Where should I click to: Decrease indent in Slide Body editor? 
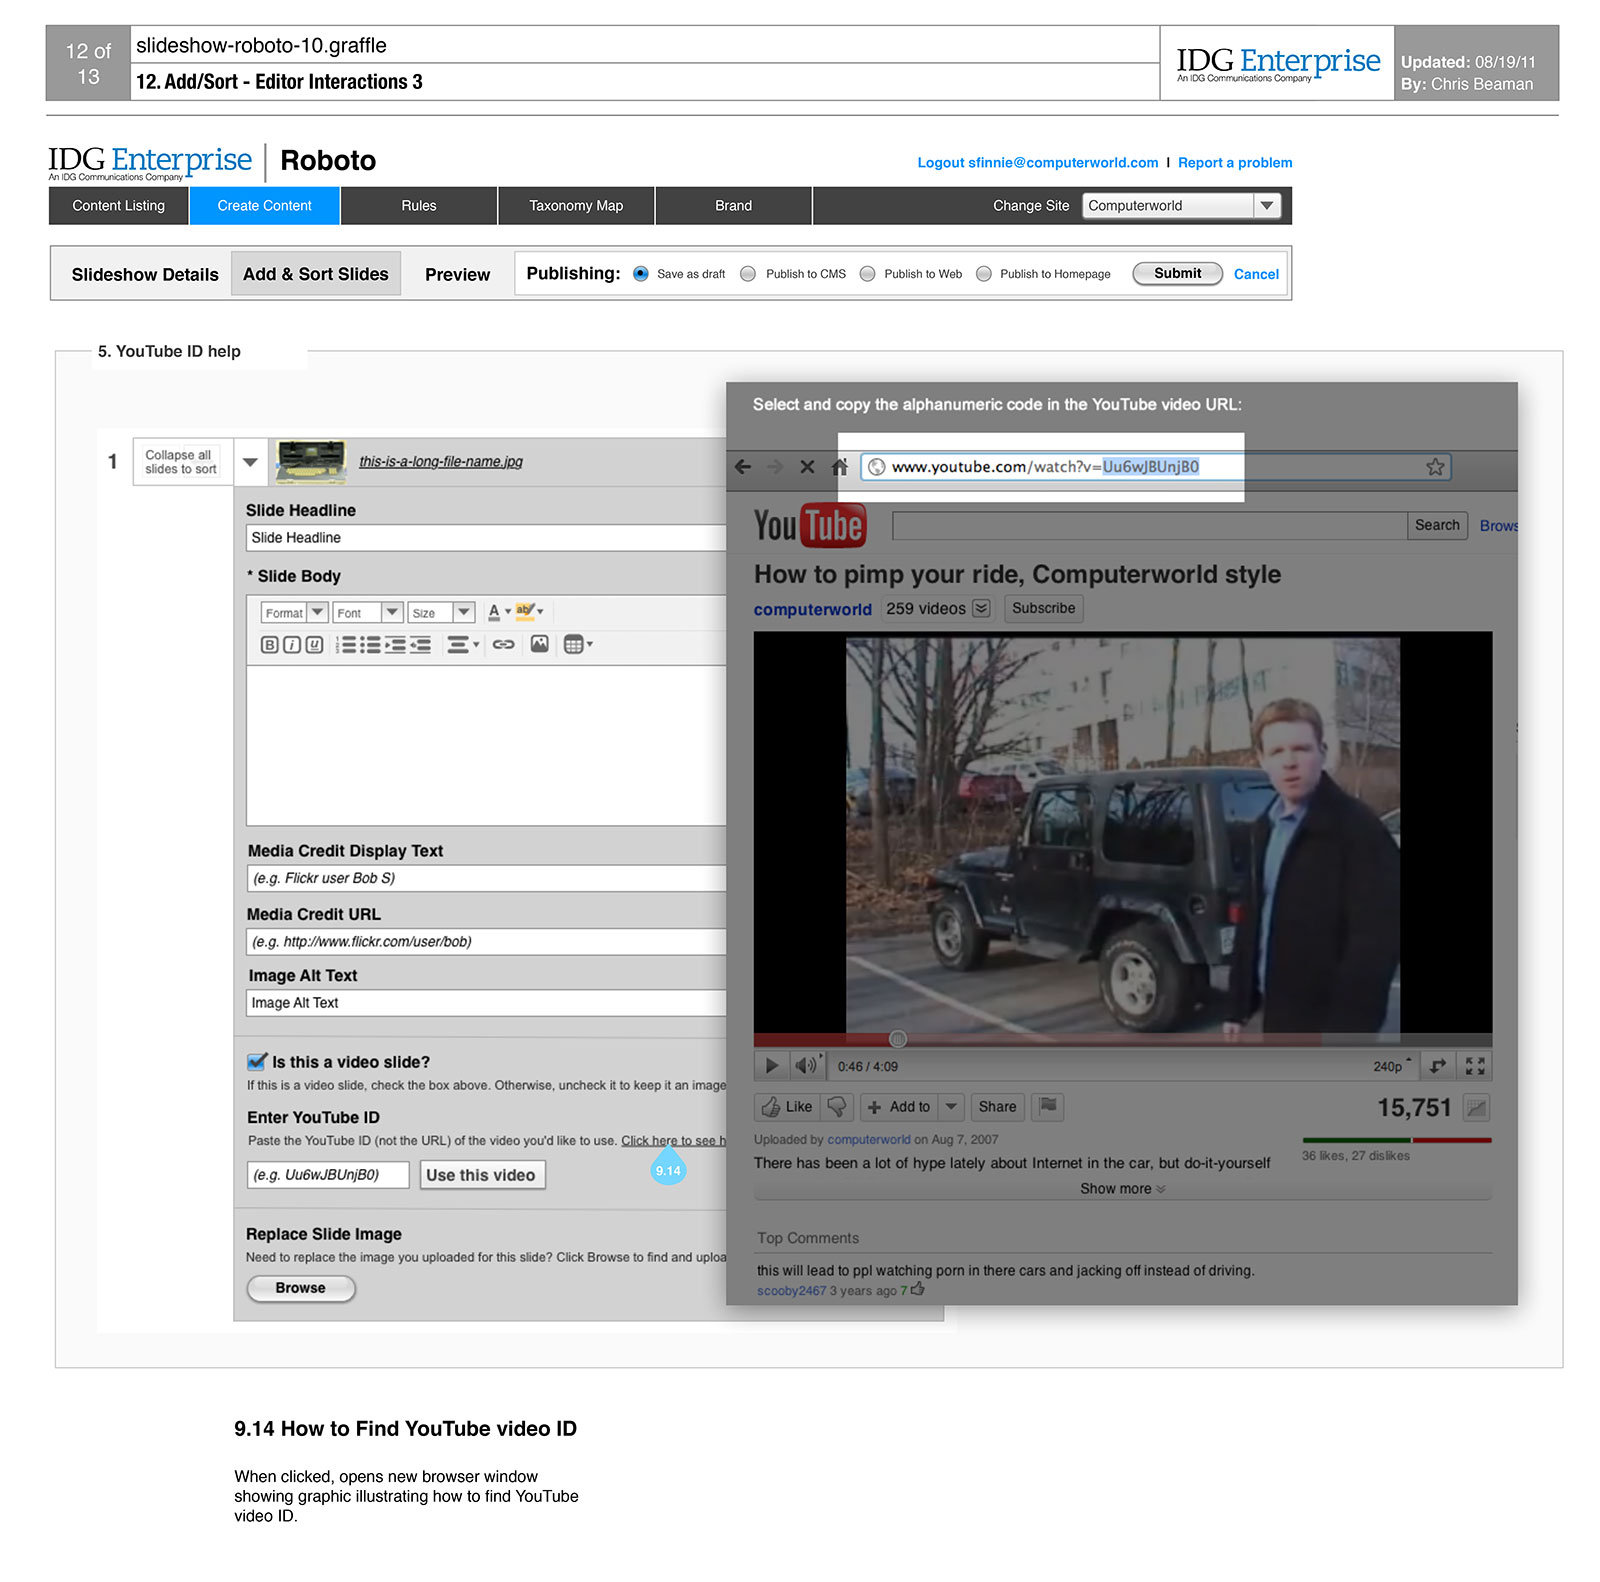420,645
